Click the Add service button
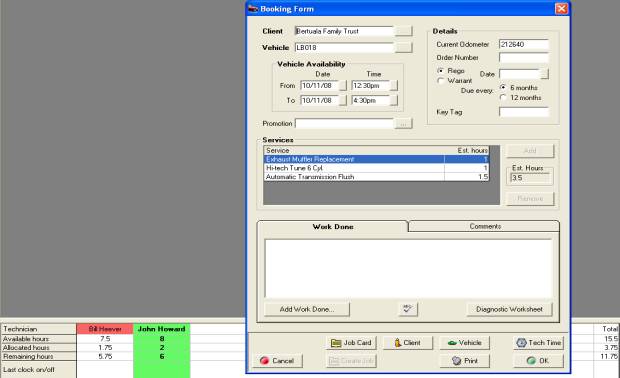620x378 pixels. click(530, 151)
